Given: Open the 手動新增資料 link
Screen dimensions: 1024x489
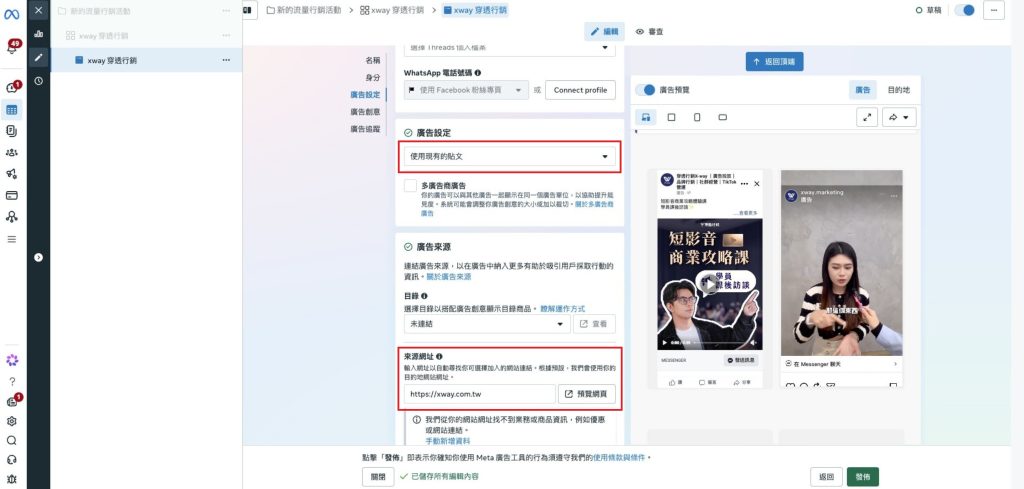Looking at the screenshot, I should click(447, 441).
